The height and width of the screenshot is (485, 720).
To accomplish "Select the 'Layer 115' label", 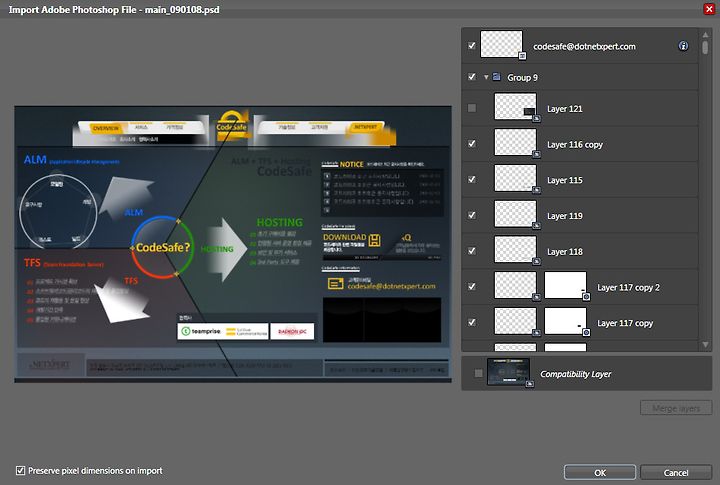I will coord(564,180).
